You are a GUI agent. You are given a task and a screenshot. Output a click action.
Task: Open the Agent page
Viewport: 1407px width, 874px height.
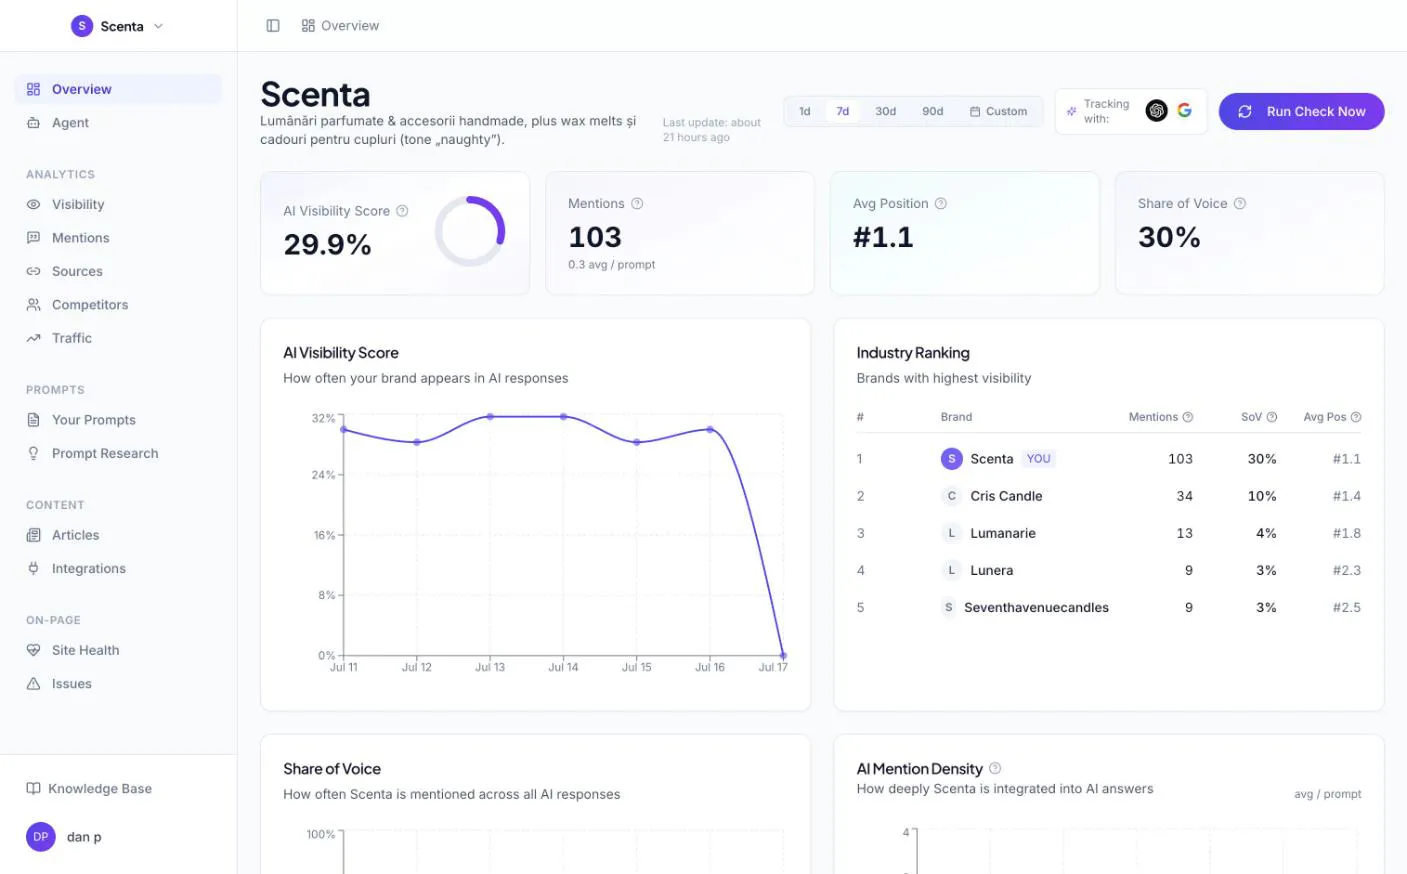click(x=118, y=123)
